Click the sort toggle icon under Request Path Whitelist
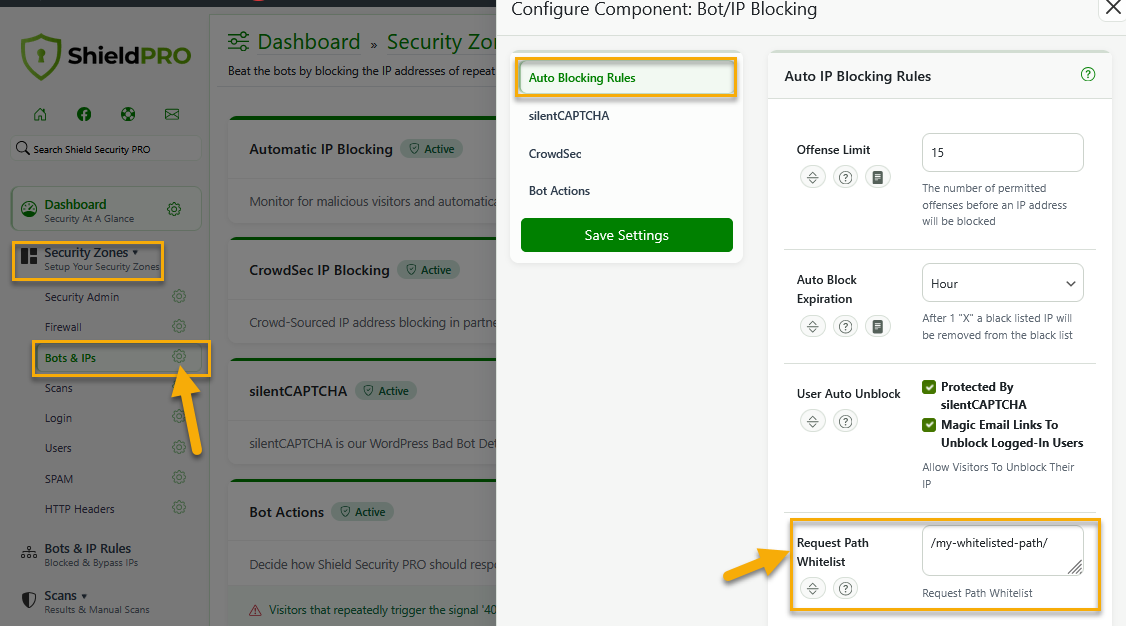Image resolution: width=1126 pixels, height=626 pixels. [812, 588]
